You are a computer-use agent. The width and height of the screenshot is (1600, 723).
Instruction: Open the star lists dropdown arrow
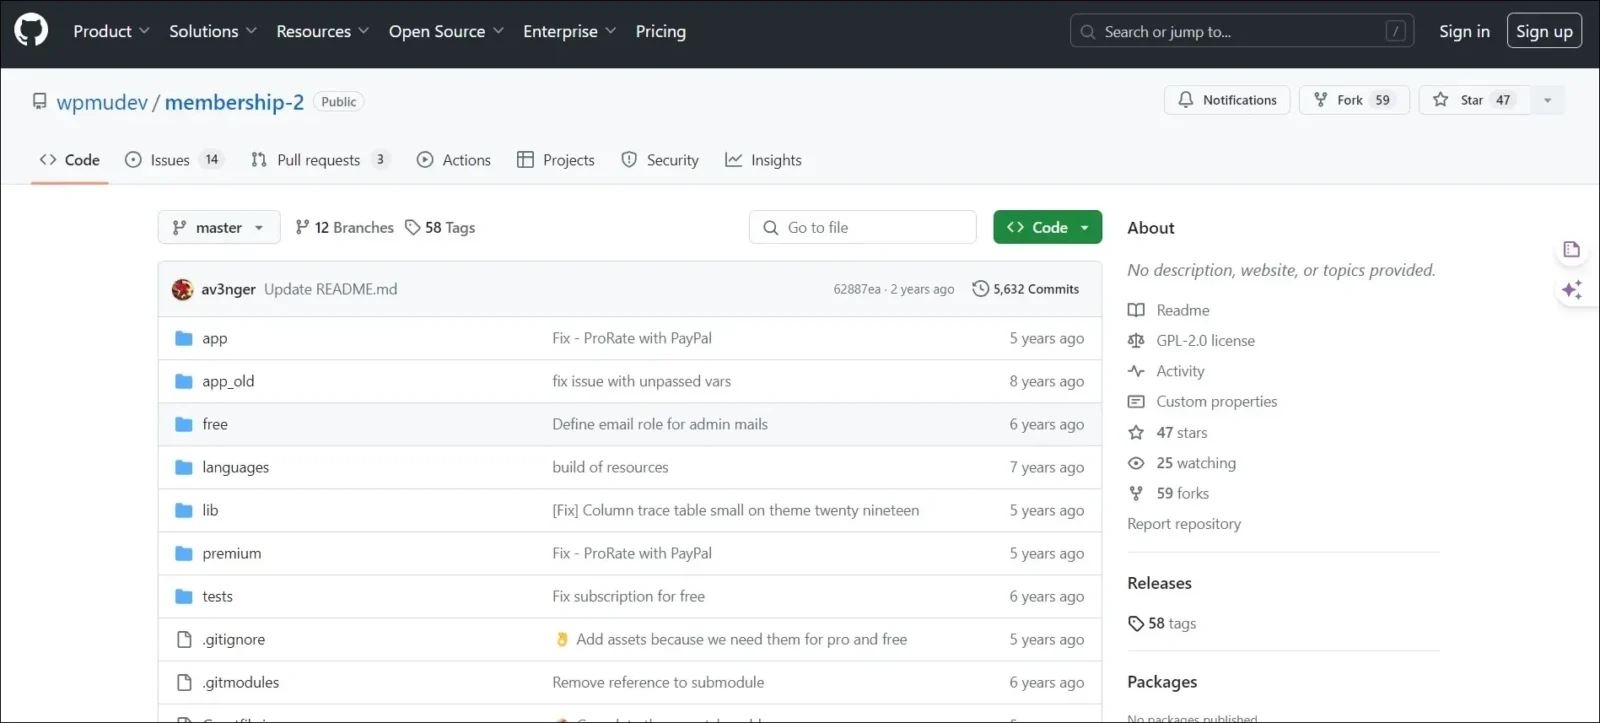[1547, 100]
